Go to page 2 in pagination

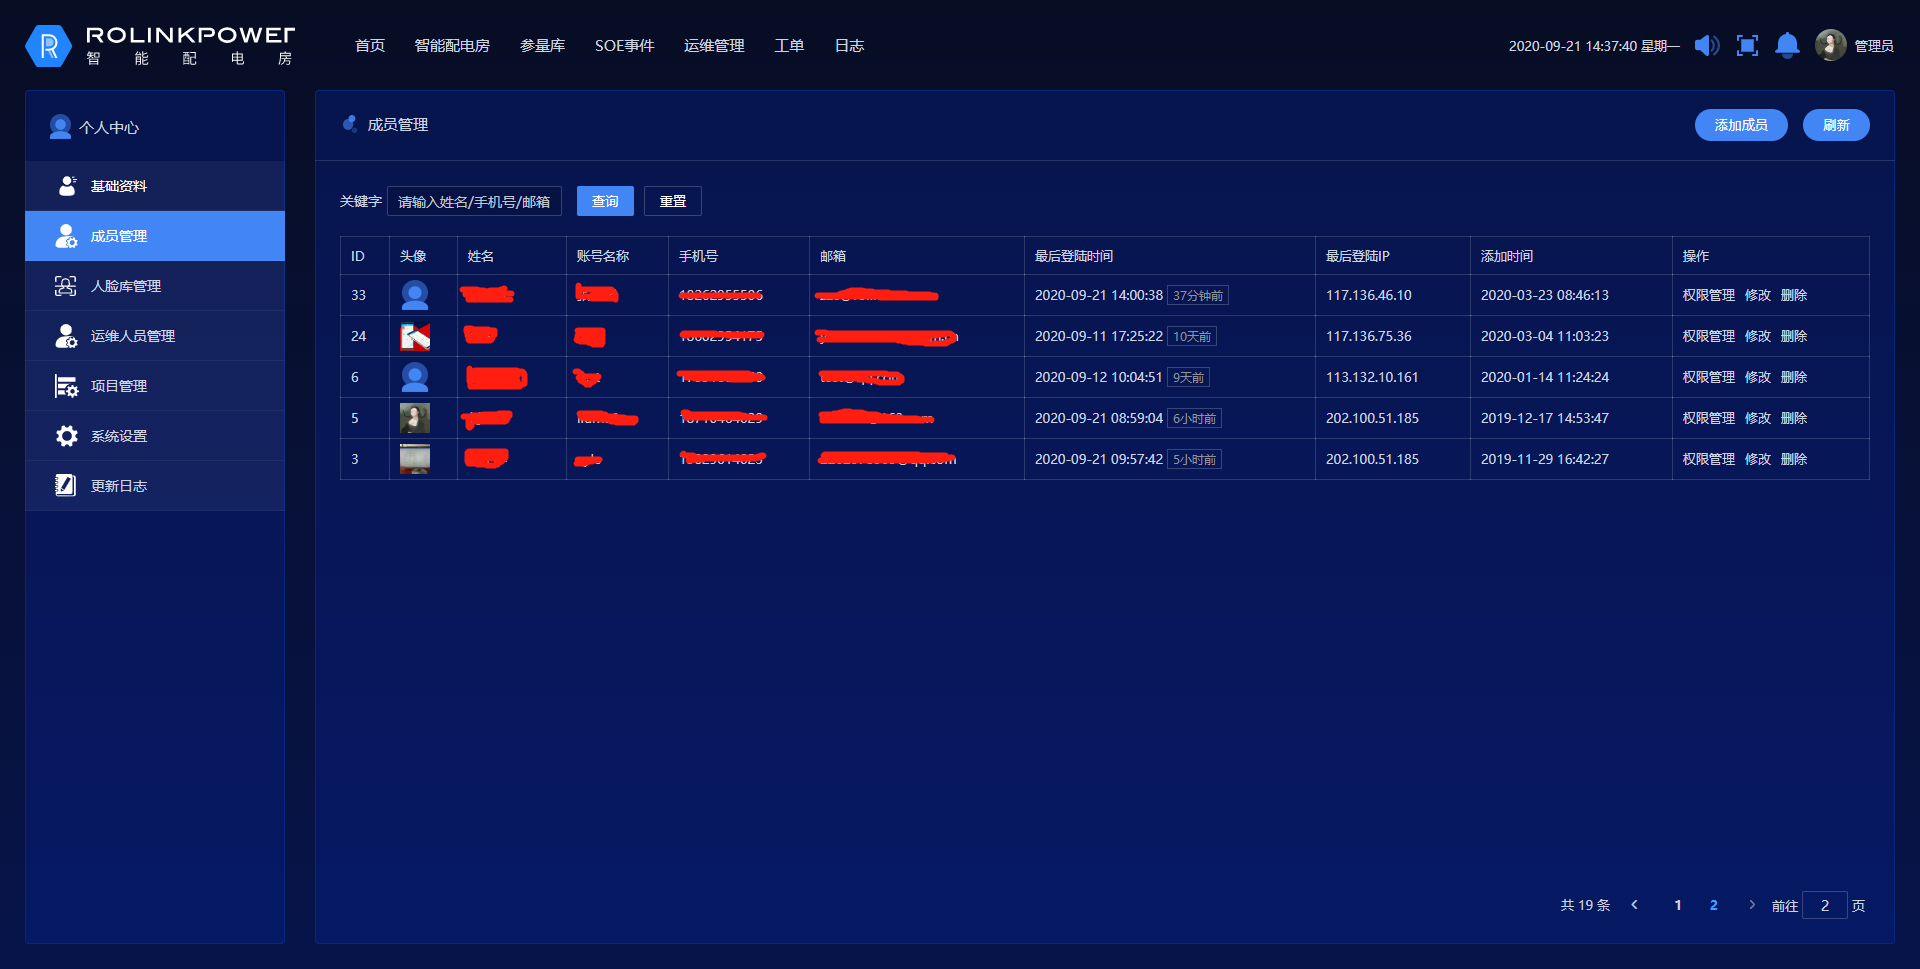pos(1714,905)
